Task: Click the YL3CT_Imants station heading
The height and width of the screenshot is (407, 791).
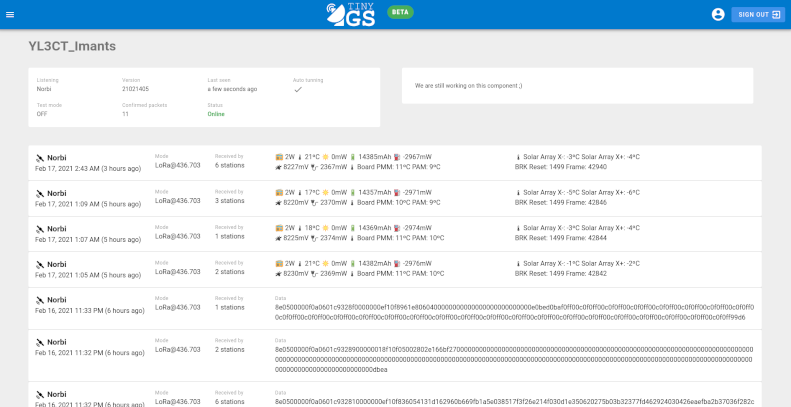Action: click(x=72, y=46)
